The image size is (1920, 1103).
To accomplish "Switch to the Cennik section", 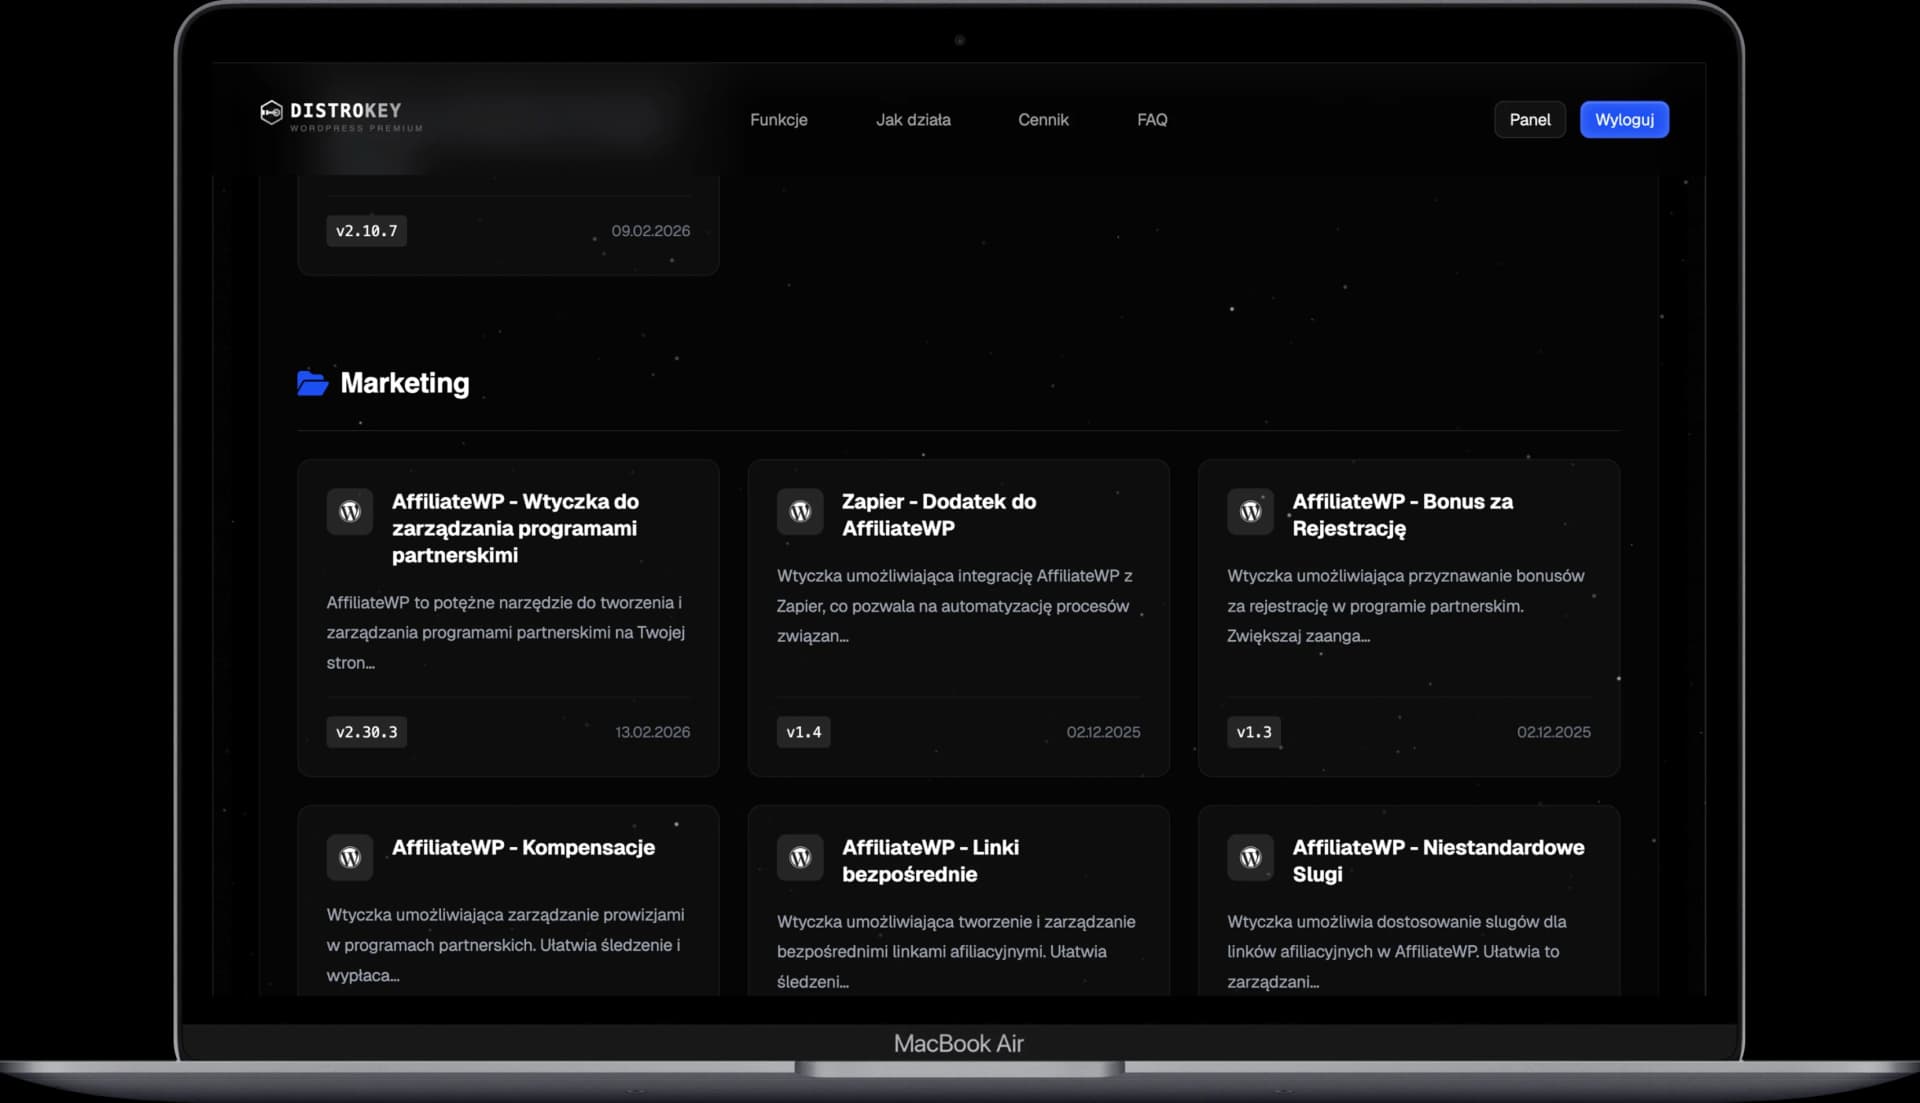I will [x=1043, y=119].
